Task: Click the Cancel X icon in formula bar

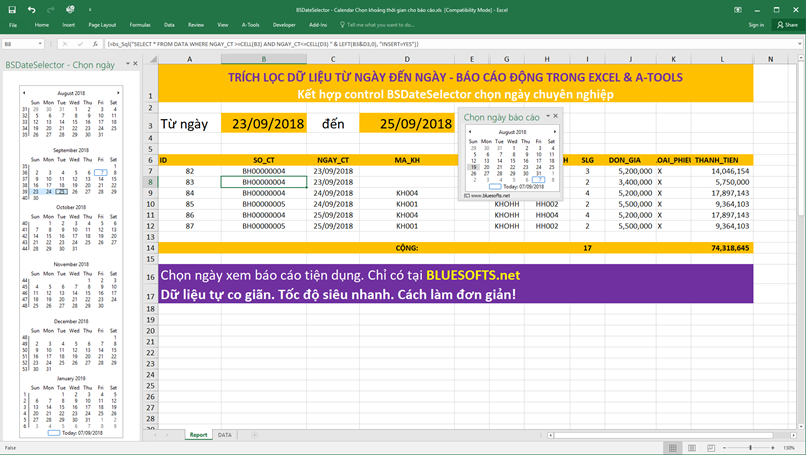Action: [x=65, y=44]
